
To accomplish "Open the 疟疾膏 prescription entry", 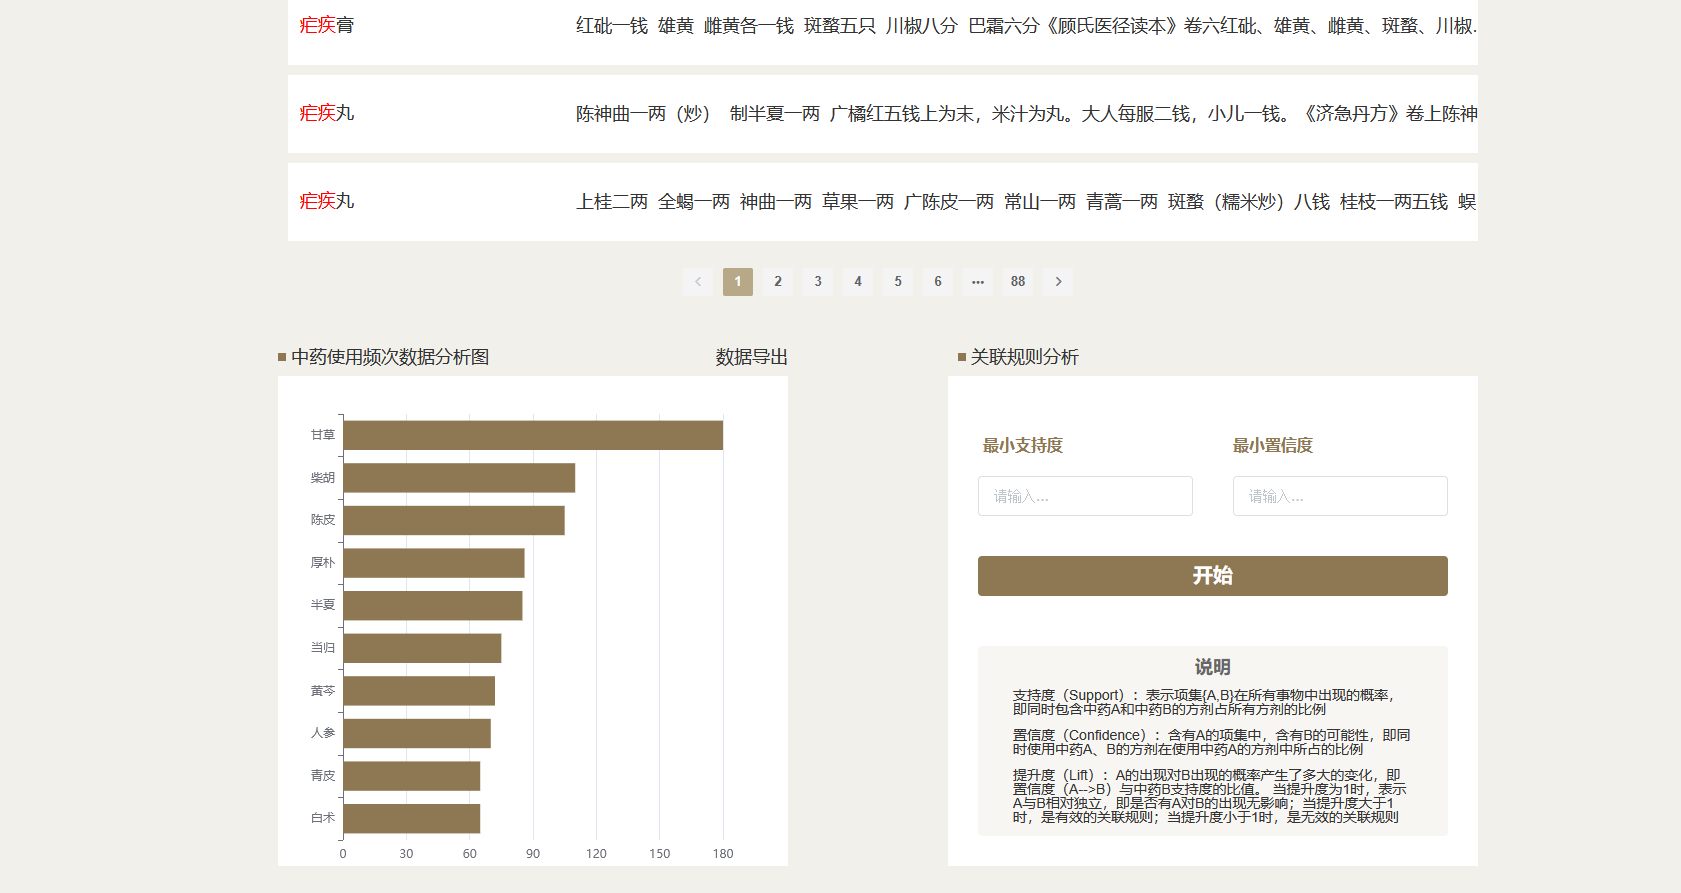I will pos(327,26).
